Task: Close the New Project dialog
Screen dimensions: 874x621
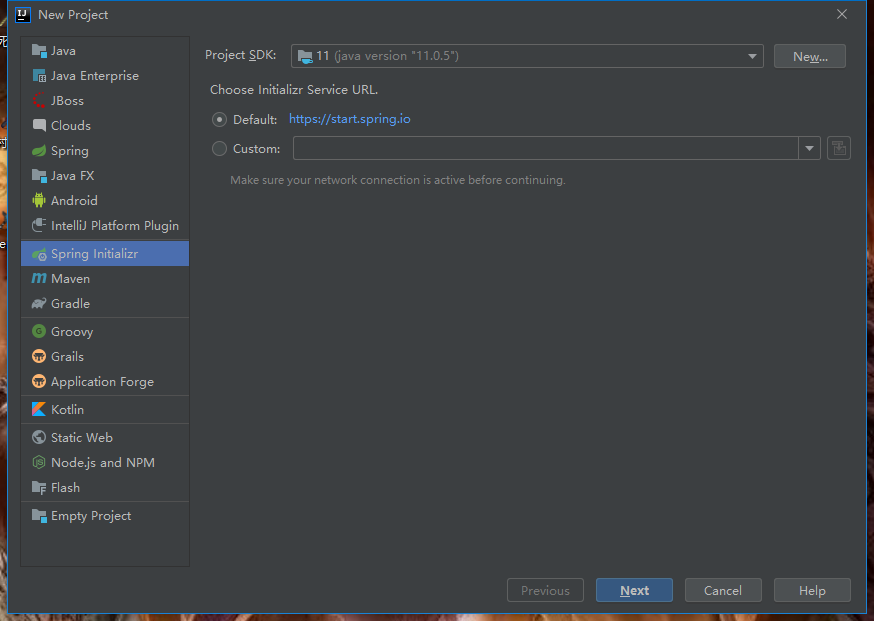Action: [842, 14]
